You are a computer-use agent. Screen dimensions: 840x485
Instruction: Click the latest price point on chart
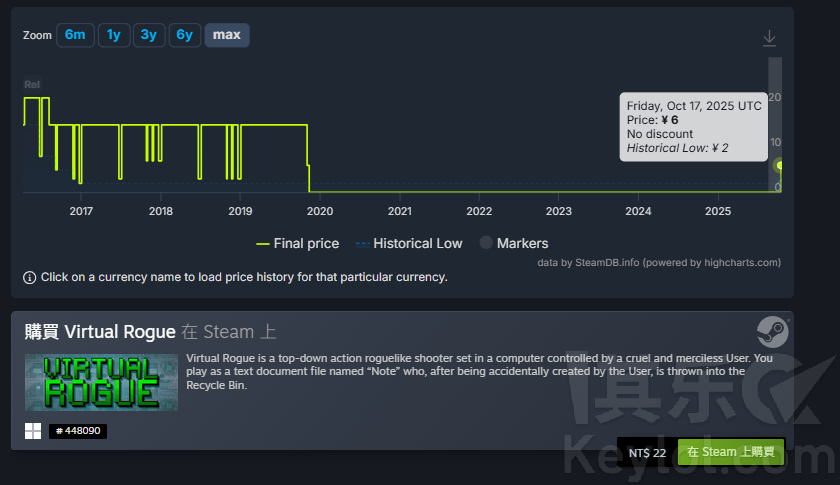click(x=779, y=166)
